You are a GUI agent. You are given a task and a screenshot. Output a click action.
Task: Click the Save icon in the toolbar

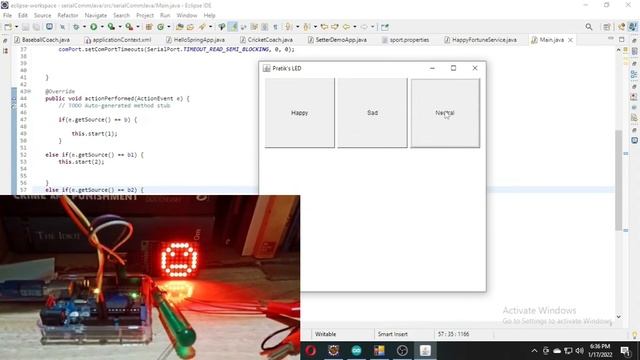pyautogui.click(x=25, y=27)
